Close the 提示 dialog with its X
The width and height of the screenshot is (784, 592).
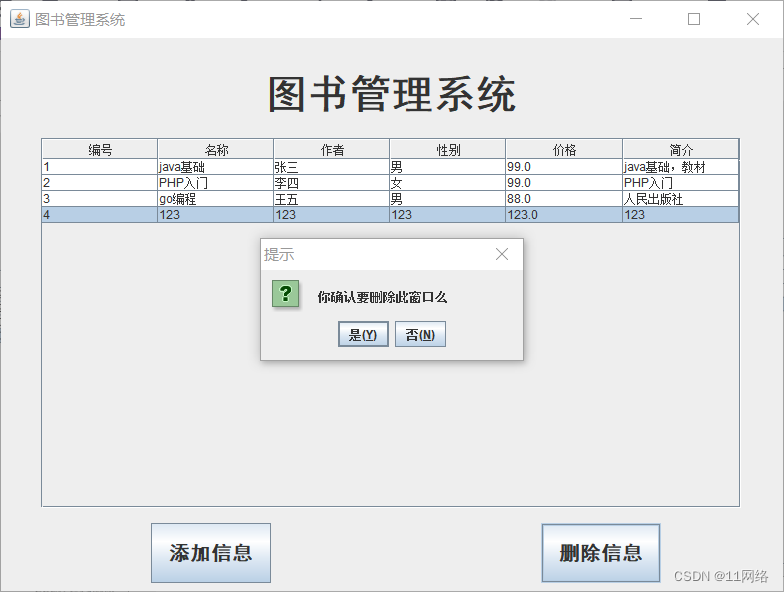tap(502, 254)
